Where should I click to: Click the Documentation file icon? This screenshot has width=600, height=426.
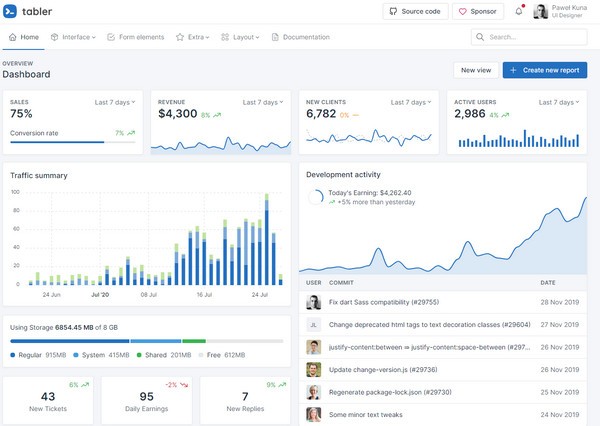pos(276,37)
